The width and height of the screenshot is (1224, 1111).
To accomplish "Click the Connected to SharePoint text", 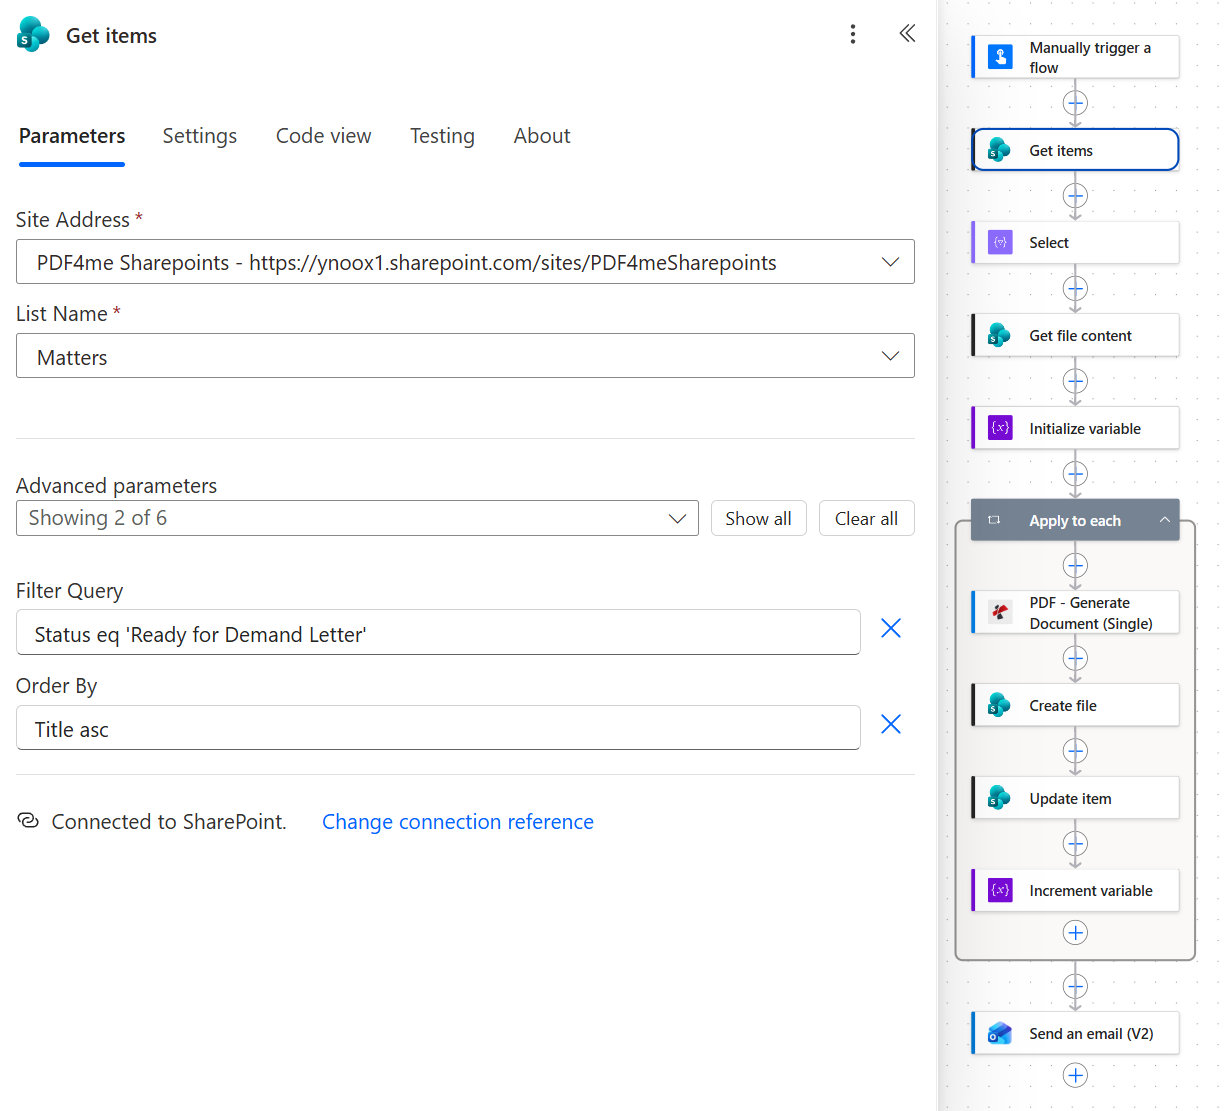I will coord(169,822).
